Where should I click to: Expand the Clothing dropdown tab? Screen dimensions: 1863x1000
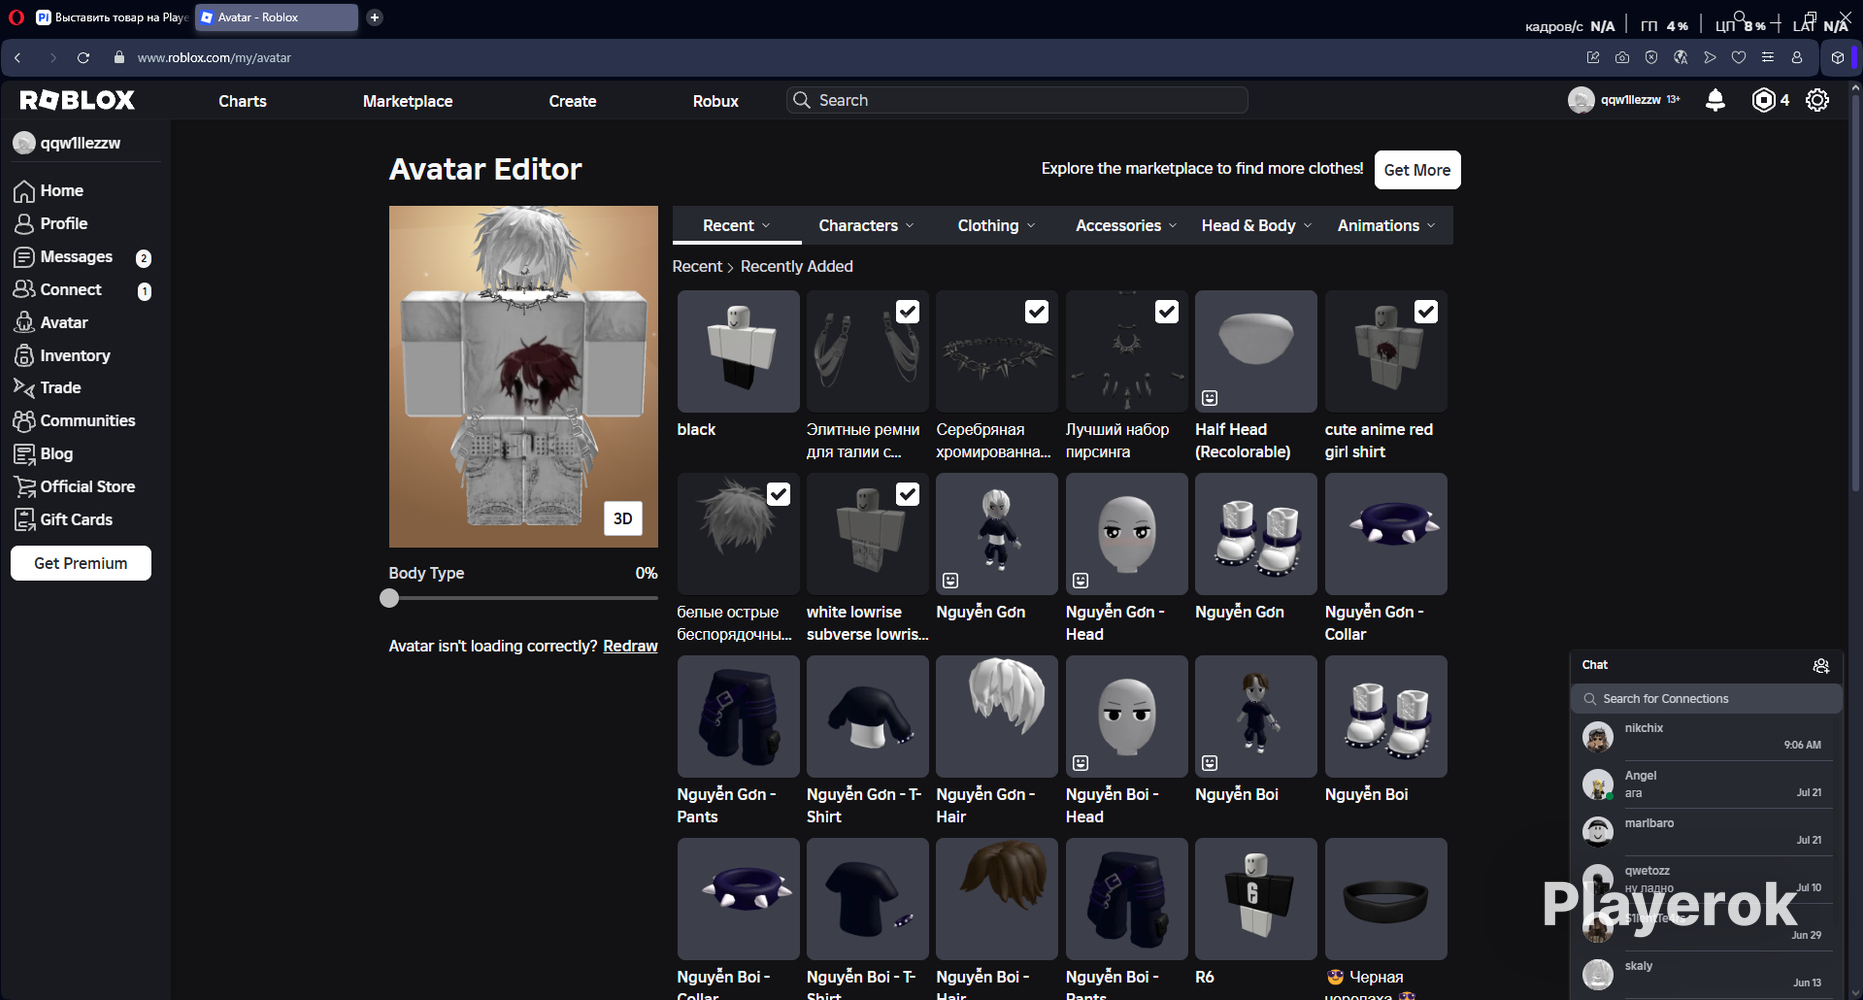(x=997, y=225)
